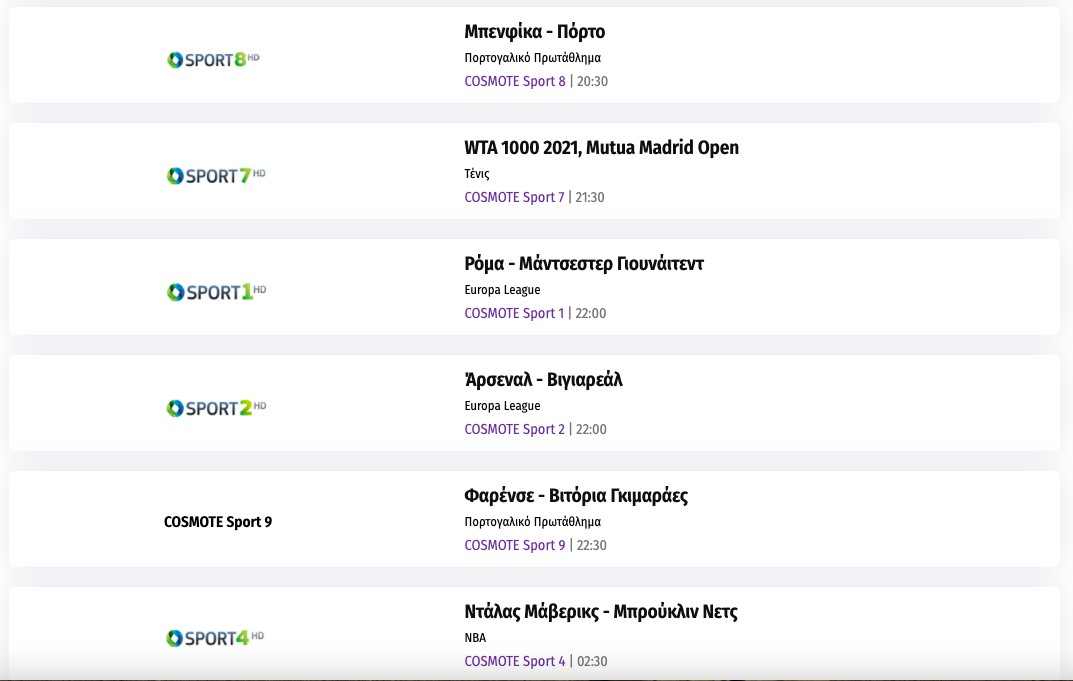Open the Μπενφίκα - Πόρτο match title

[x=534, y=32]
